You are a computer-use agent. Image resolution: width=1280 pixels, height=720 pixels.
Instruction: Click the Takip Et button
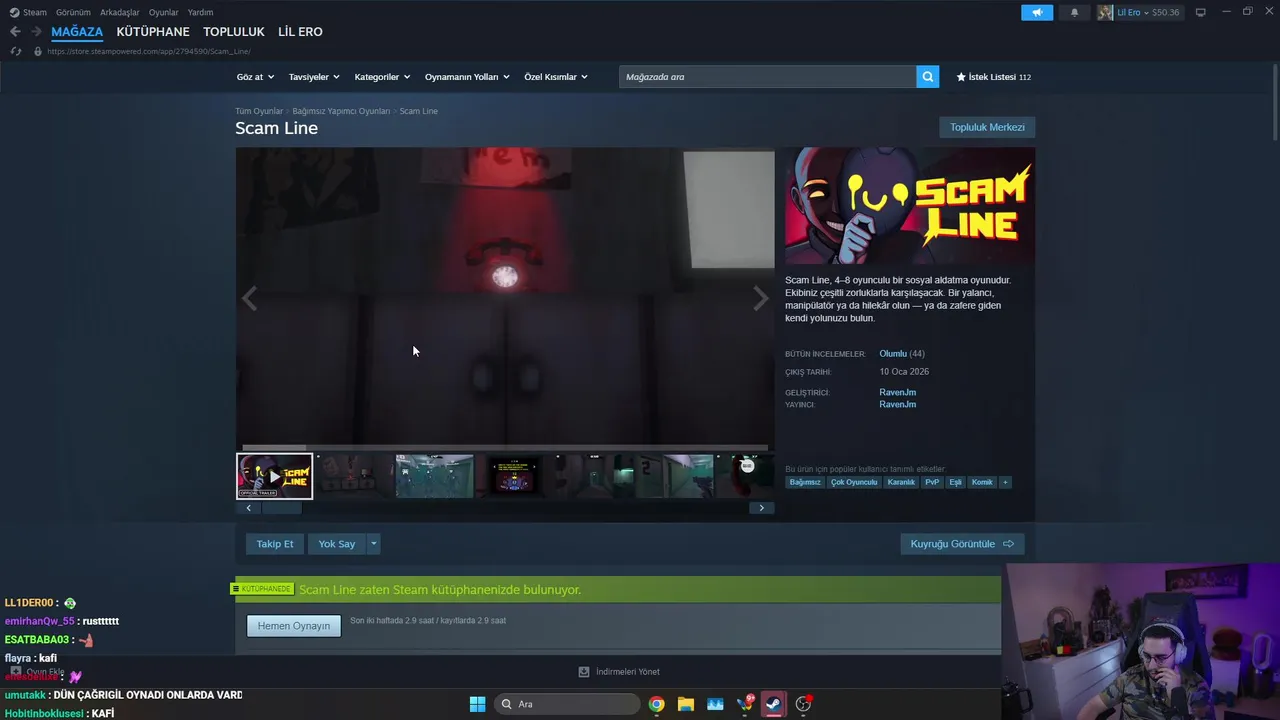(275, 544)
